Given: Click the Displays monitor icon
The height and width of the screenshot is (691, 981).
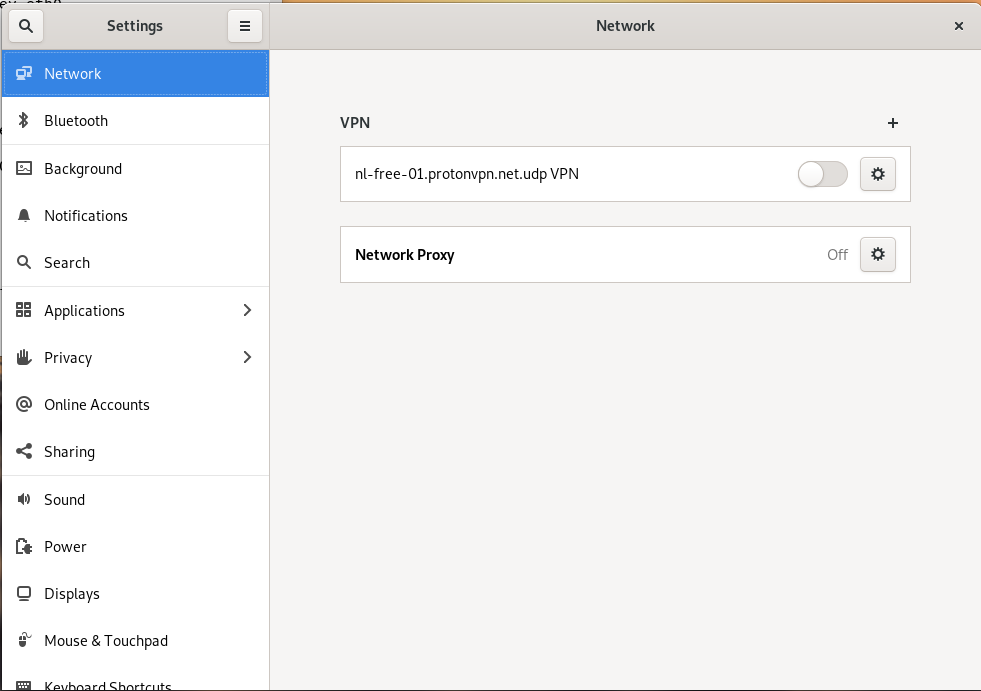Looking at the screenshot, I should [24, 593].
